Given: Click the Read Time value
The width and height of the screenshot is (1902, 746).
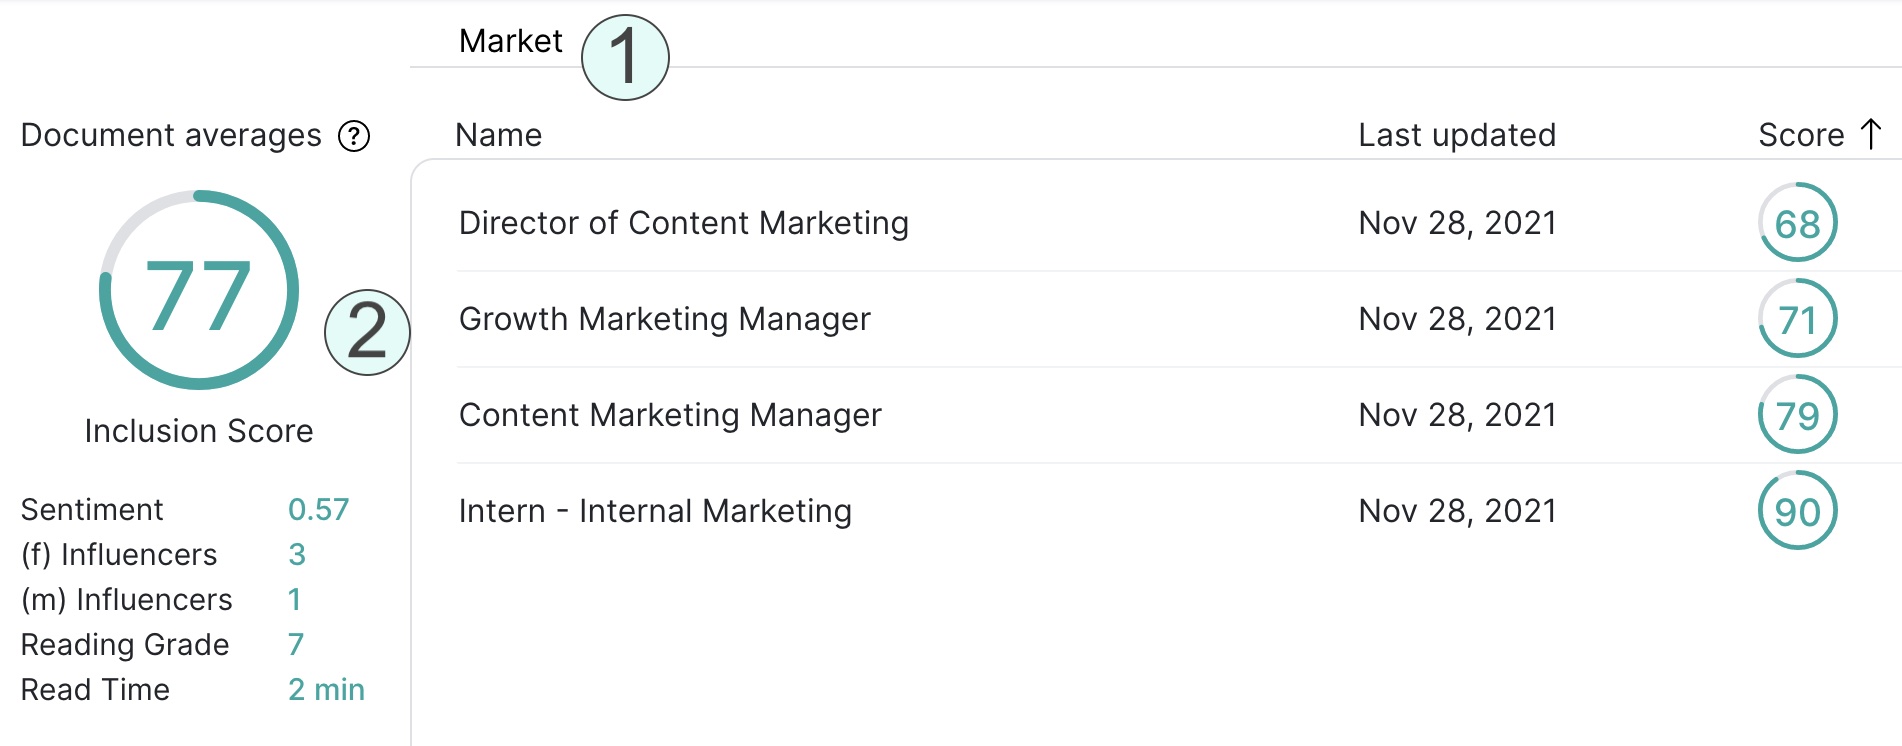Looking at the screenshot, I should [326, 690].
